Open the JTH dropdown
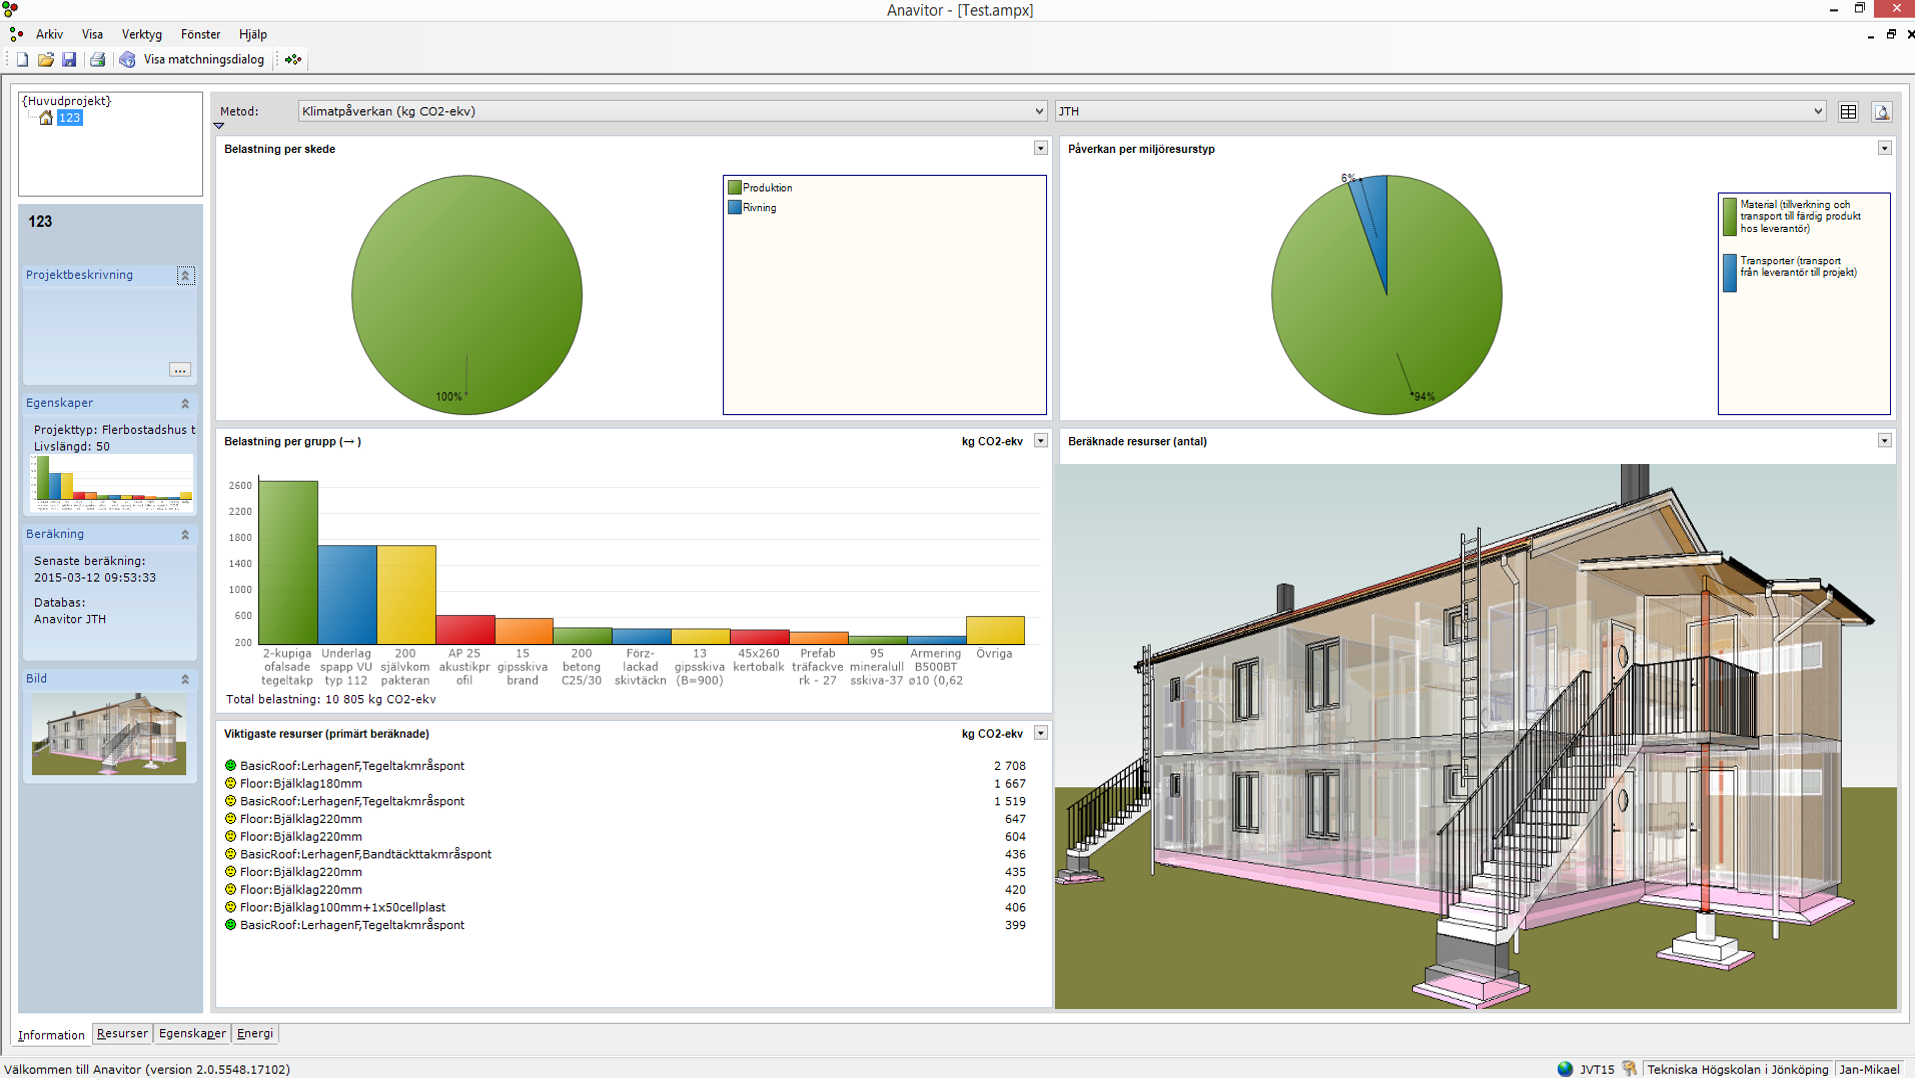Screen dimensions: 1915x1078 click(x=1817, y=112)
